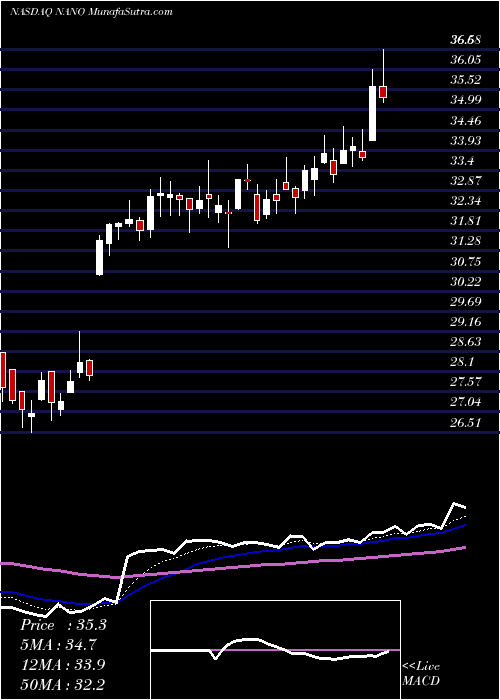Click inside the MACD inset chart

pyautogui.click(x=275, y=650)
